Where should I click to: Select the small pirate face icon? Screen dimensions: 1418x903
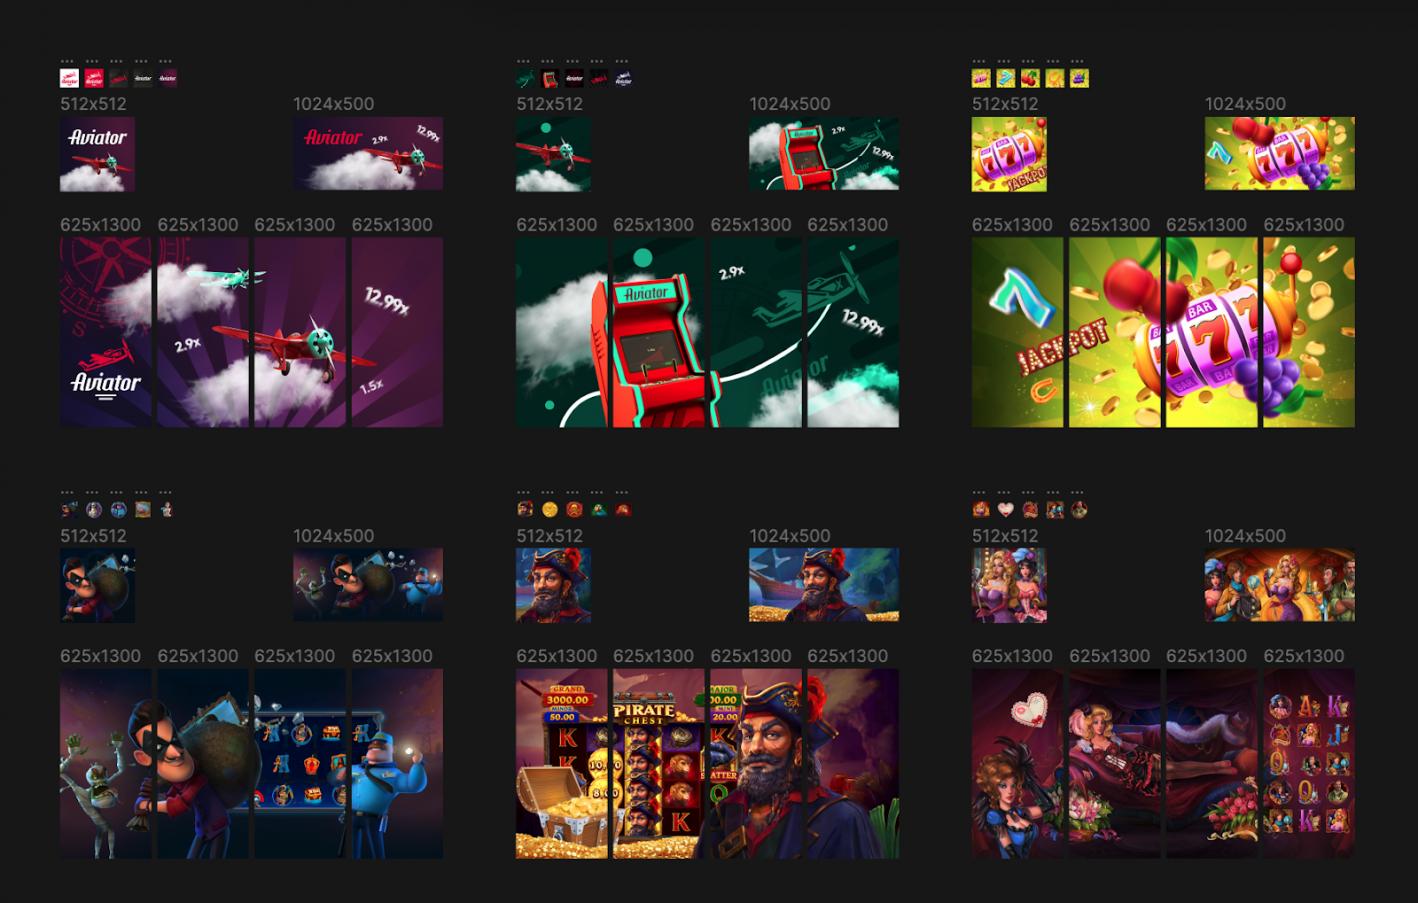point(525,509)
